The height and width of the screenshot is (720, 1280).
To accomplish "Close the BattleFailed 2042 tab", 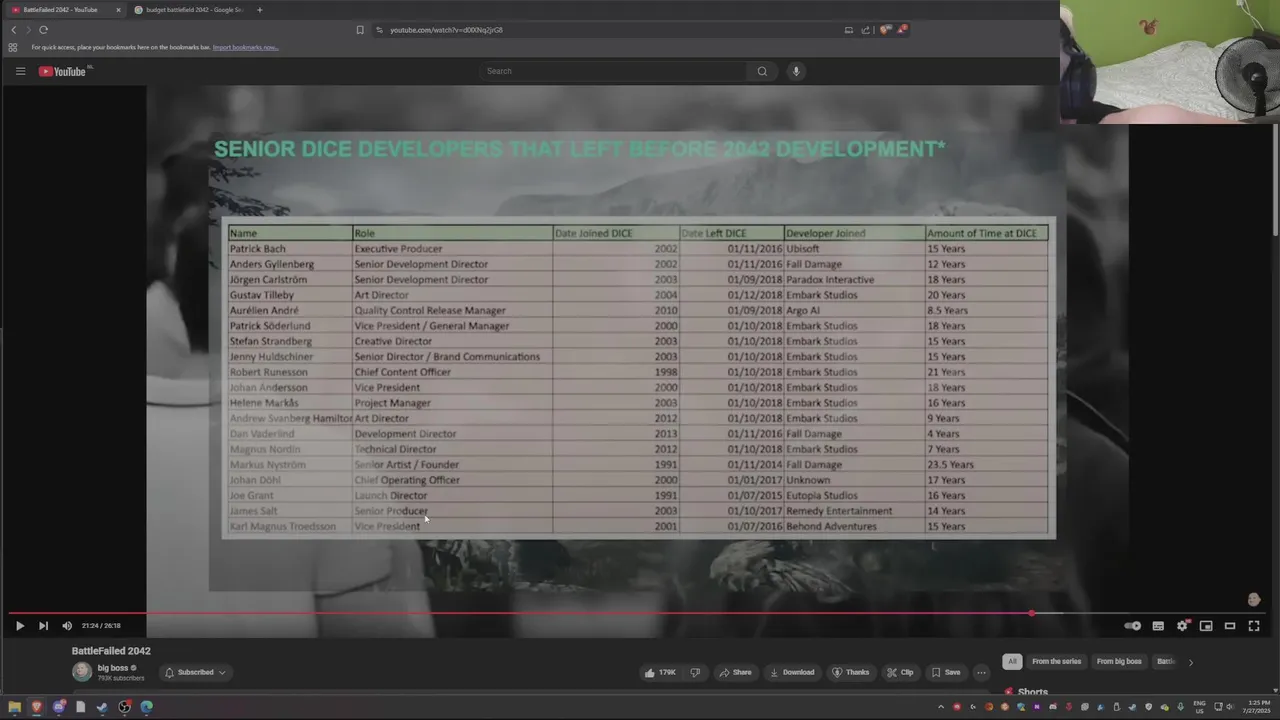I will tap(117, 10).
